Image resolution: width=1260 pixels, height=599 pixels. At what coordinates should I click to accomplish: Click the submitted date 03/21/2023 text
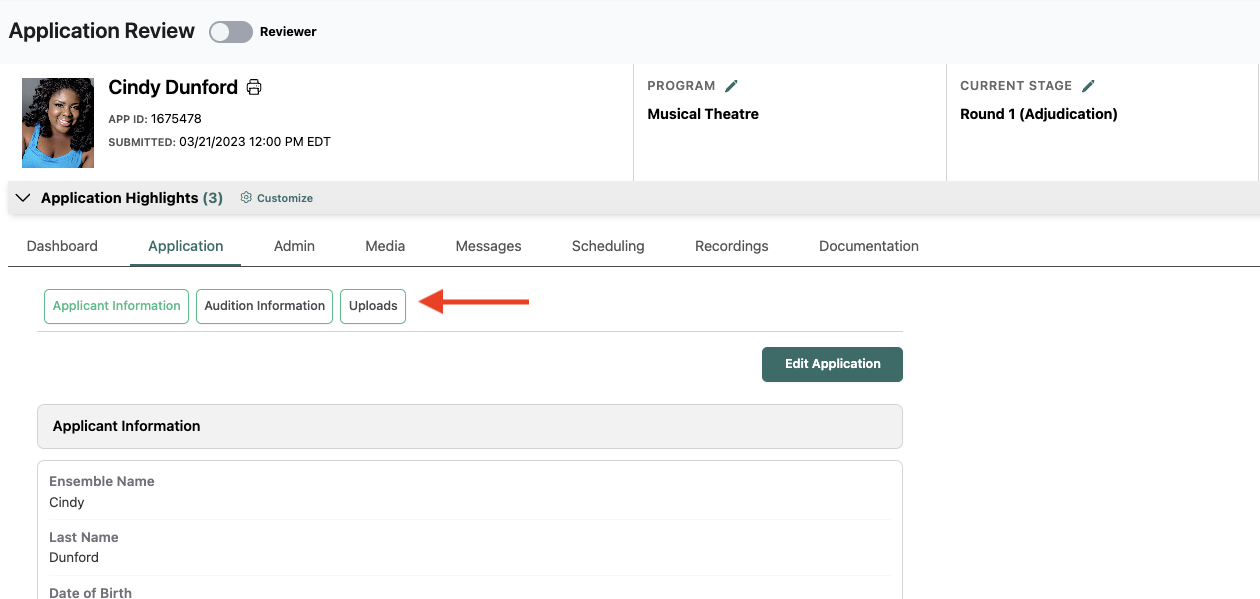point(255,142)
